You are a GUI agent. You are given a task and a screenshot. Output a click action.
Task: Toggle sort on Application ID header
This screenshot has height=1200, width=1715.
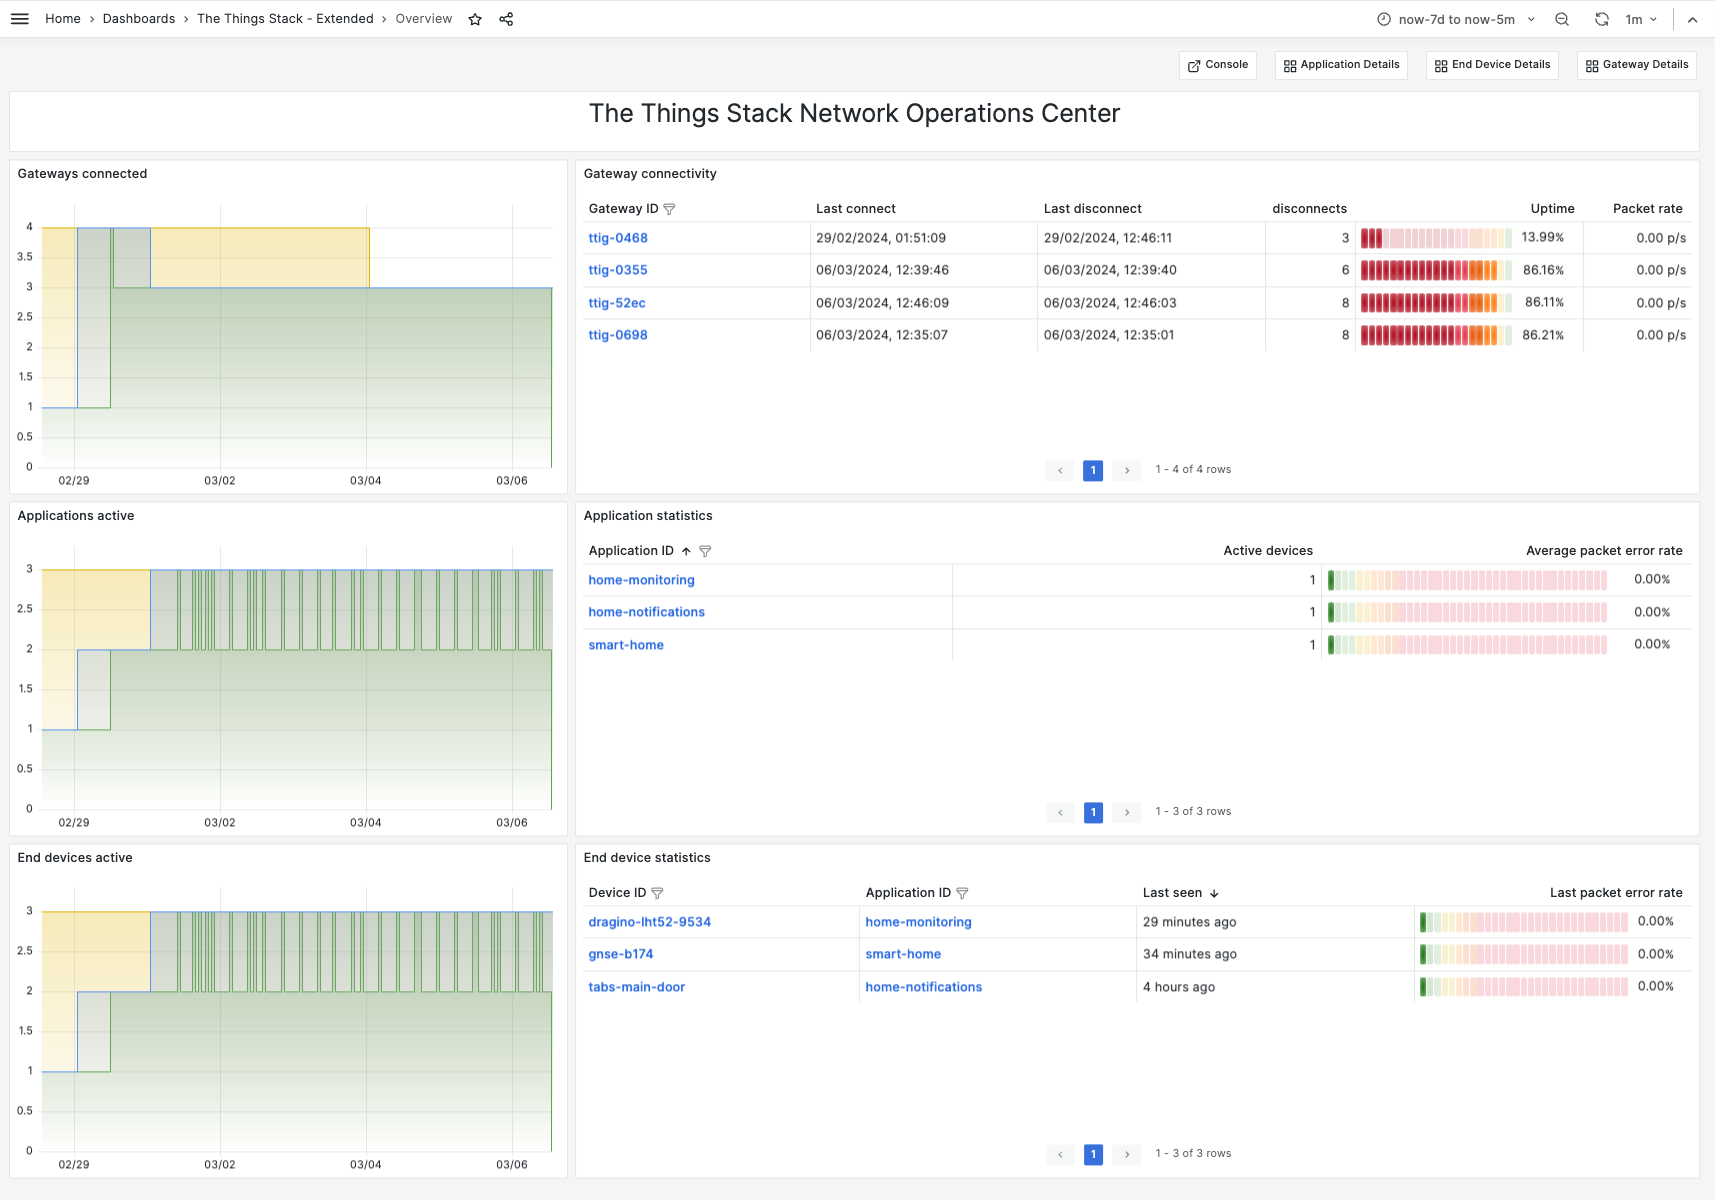pyautogui.click(x=632, y=551)
